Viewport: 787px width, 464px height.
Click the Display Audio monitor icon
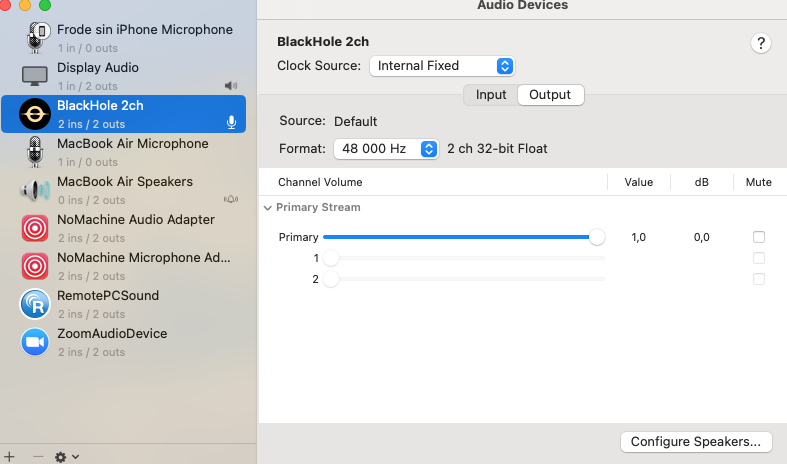click(35, 76)
